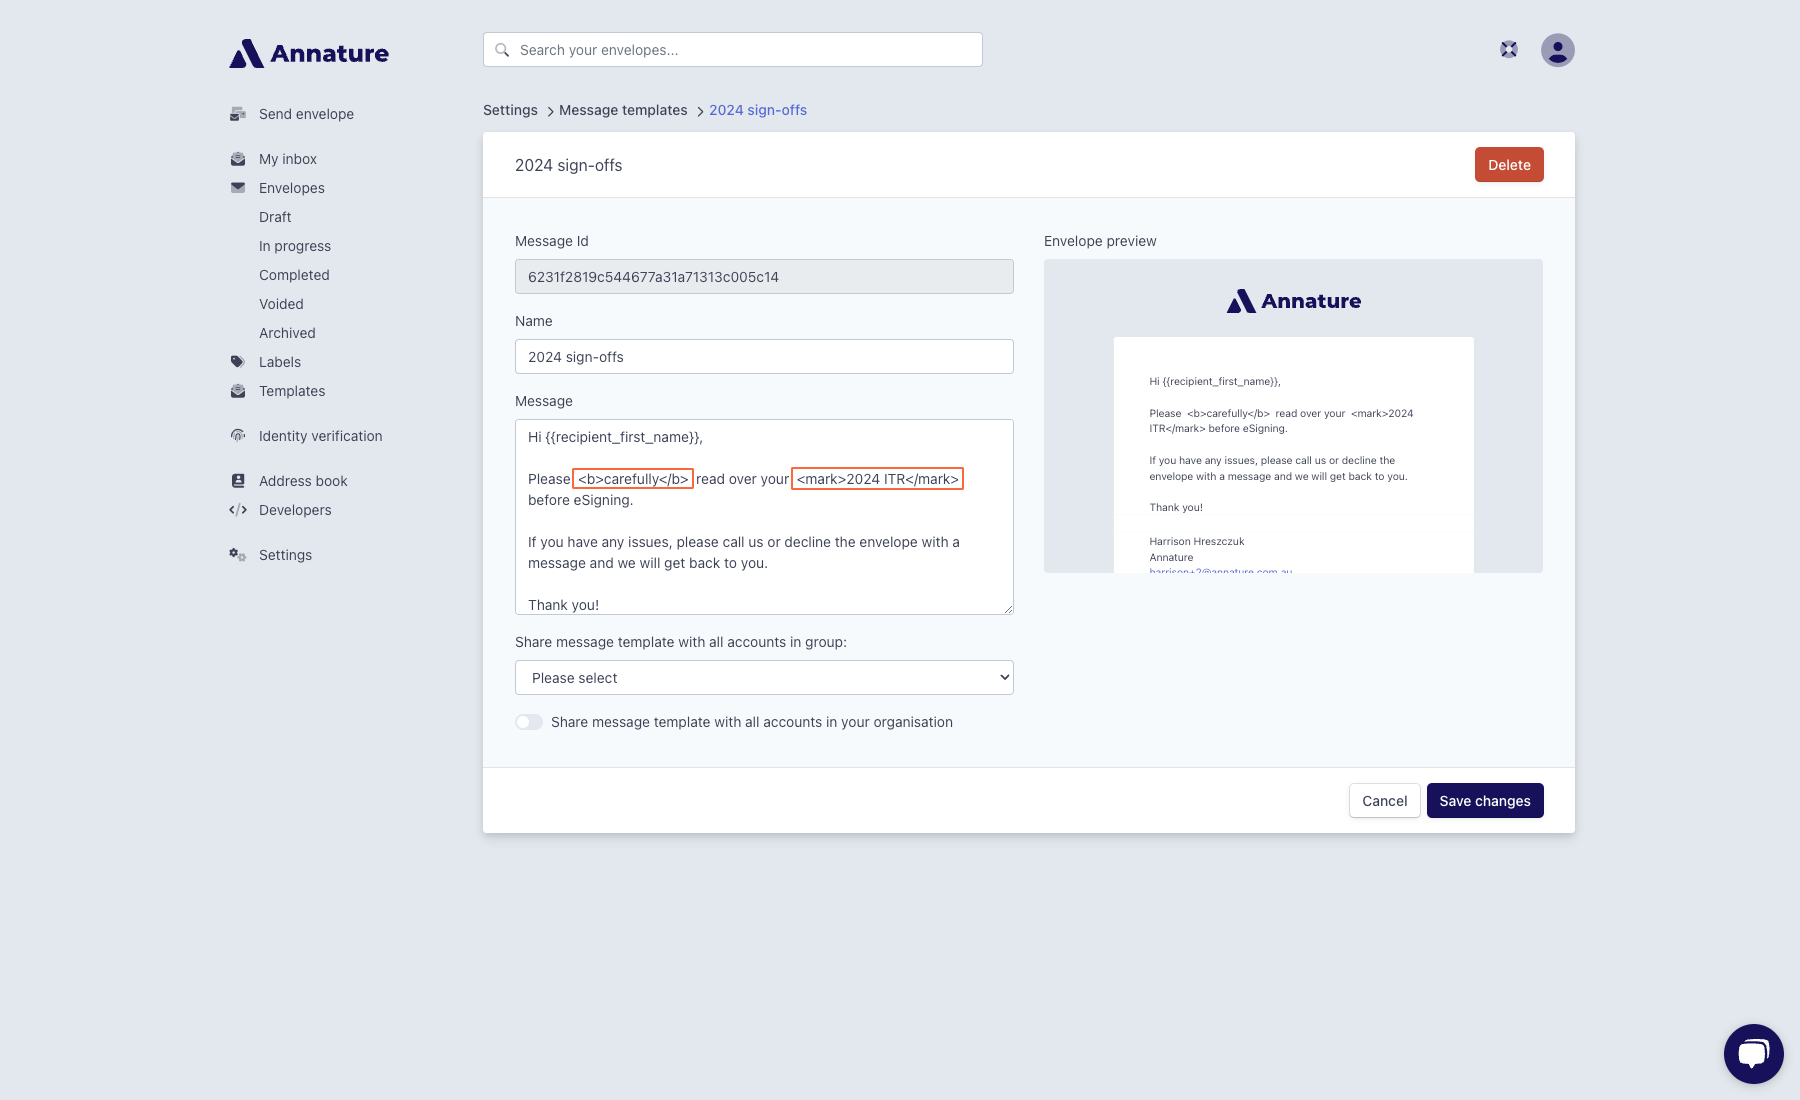Navigate to Completed envelopes
The image size is (1800, 1100).
[x=293, y=274]
